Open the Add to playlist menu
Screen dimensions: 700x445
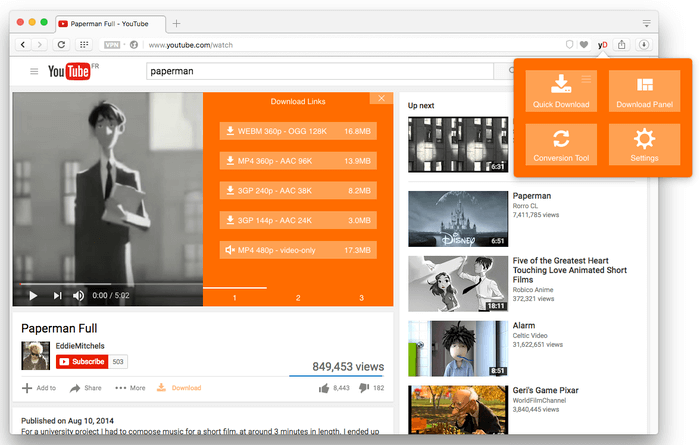pyautogui.click(x=39, y=388)
